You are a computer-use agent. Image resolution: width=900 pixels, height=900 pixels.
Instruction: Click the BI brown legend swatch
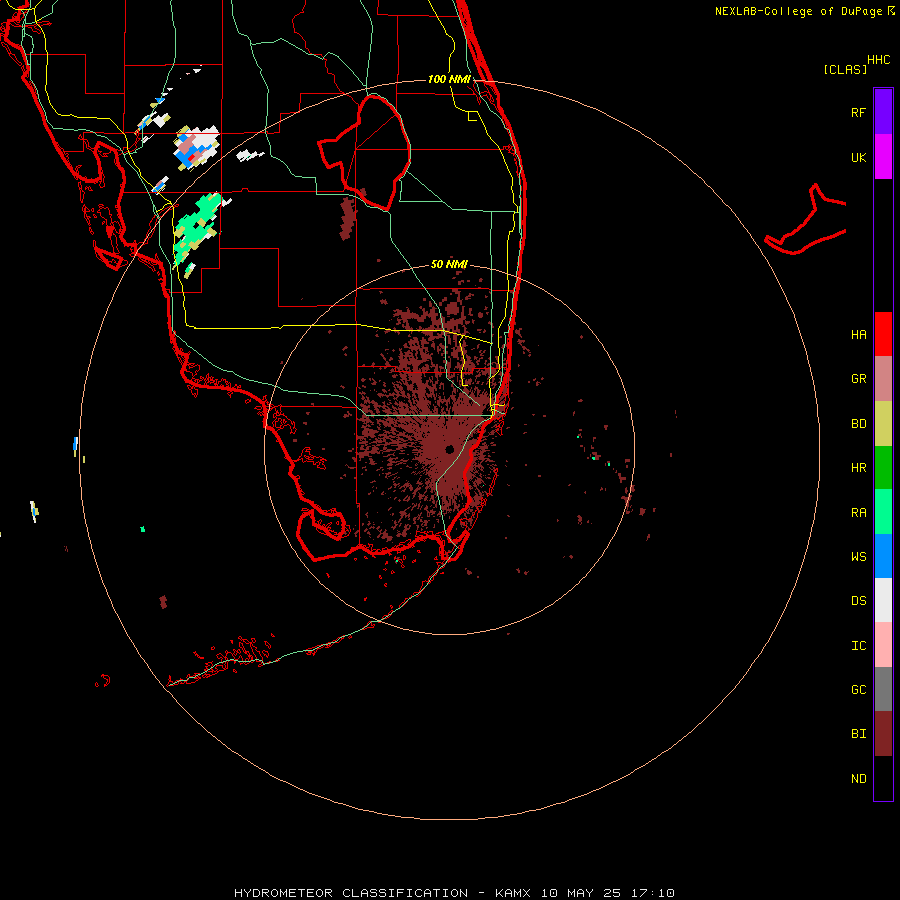(883, 734)
